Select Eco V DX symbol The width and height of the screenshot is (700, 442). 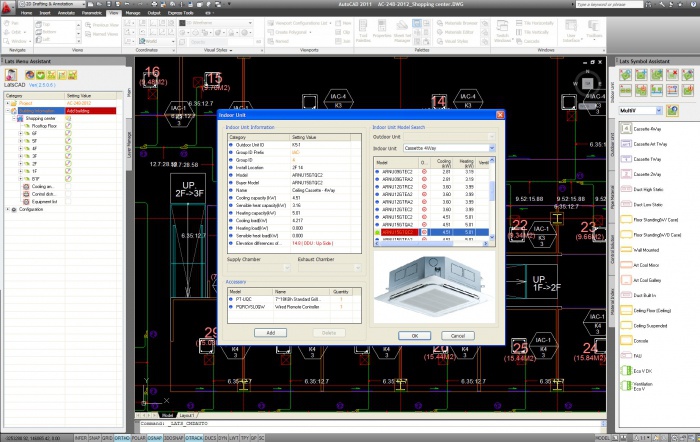click(x=637, y=371)
